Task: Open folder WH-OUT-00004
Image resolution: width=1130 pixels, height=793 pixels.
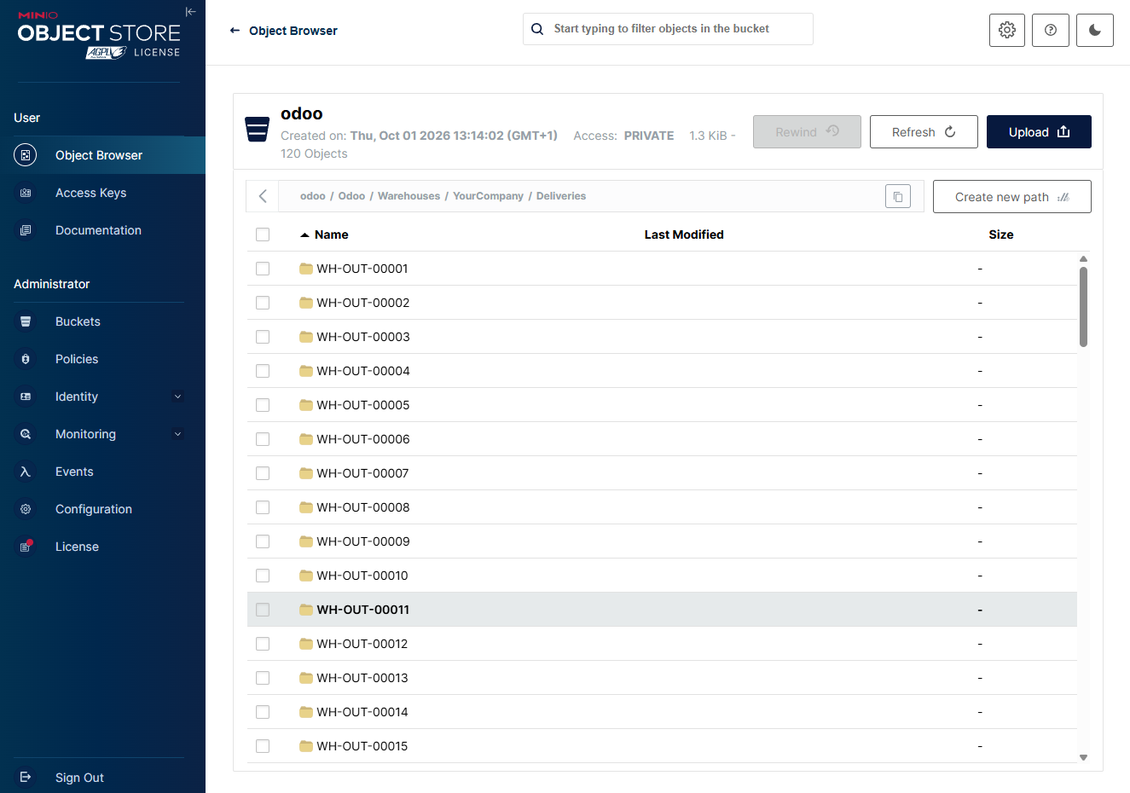Action: (362, 371)
